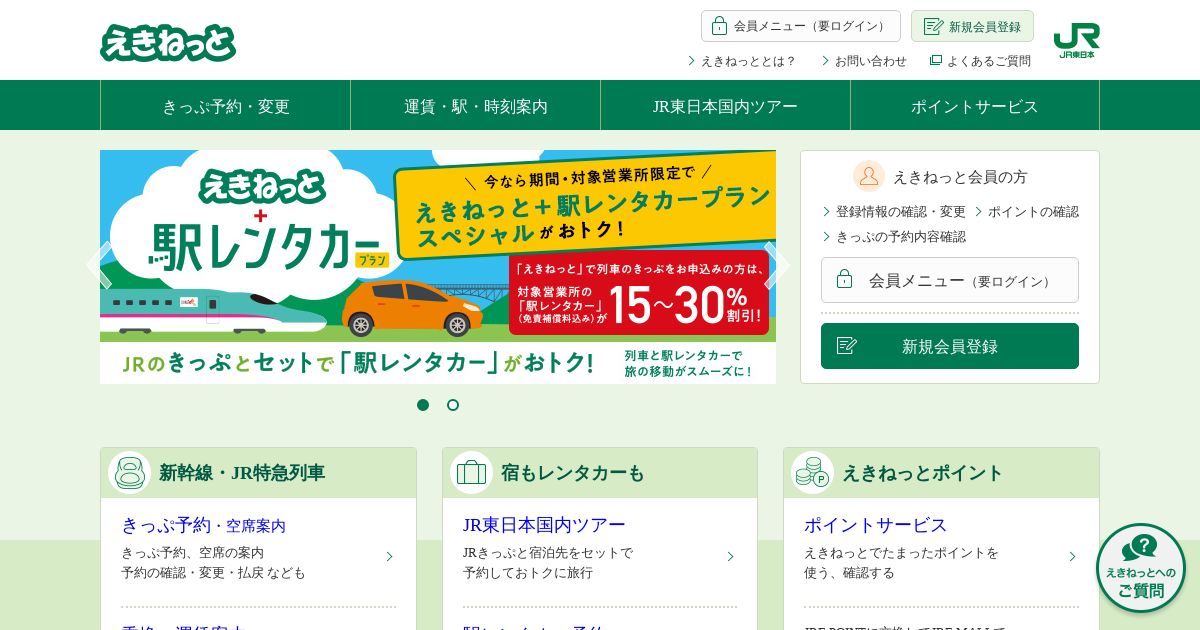
Task: Select the second carousel indicator dot
Action: [453, 405]
